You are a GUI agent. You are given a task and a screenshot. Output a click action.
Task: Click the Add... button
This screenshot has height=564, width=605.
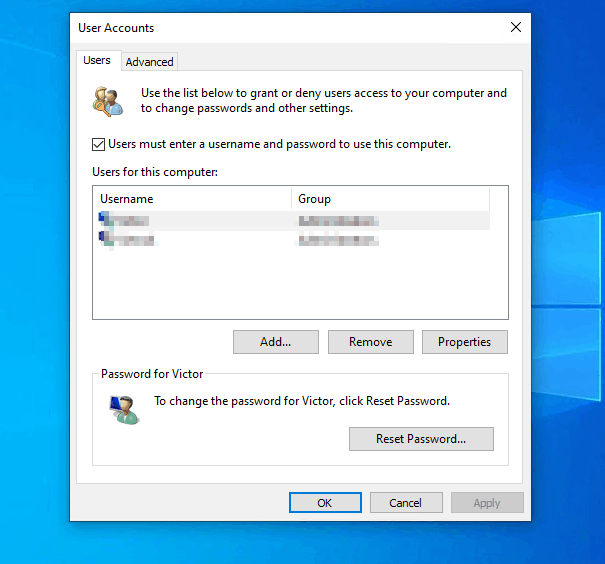click(275, 342)
